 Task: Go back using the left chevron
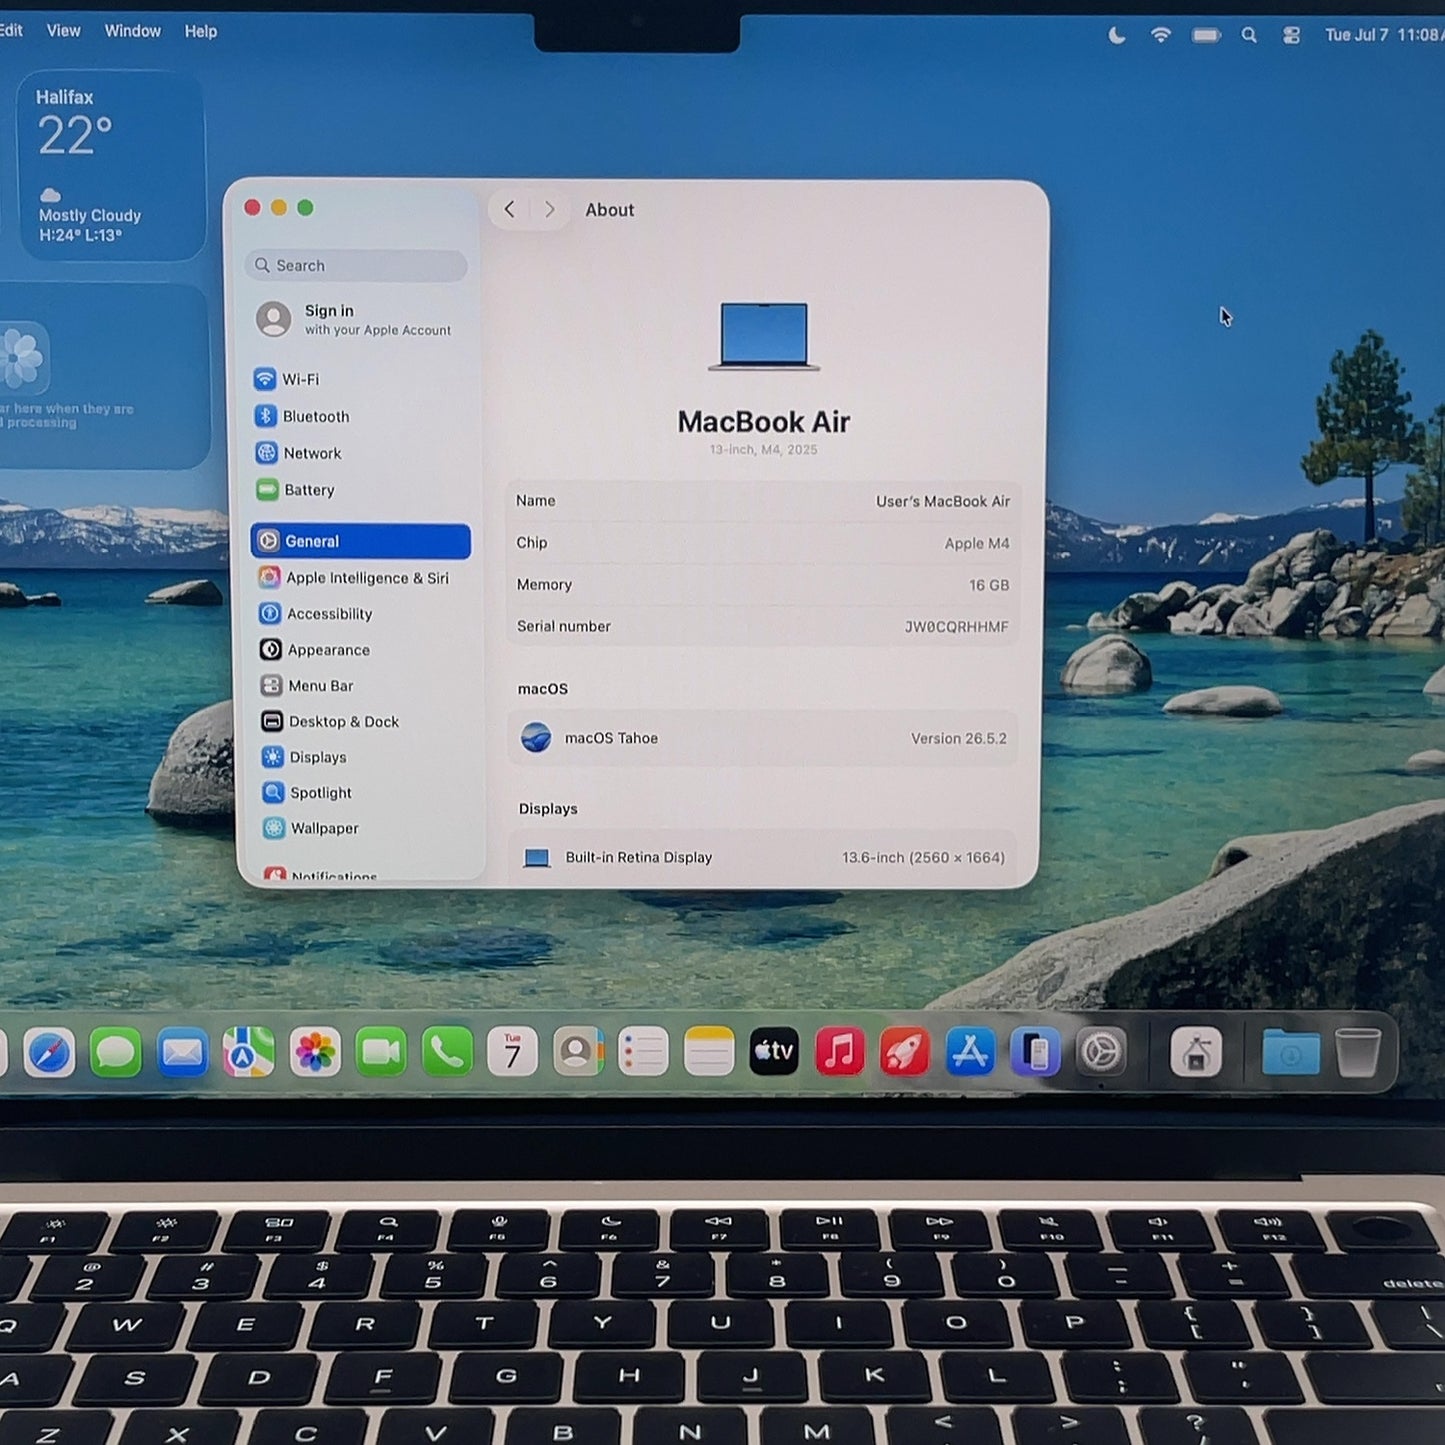tap(510, 209)
